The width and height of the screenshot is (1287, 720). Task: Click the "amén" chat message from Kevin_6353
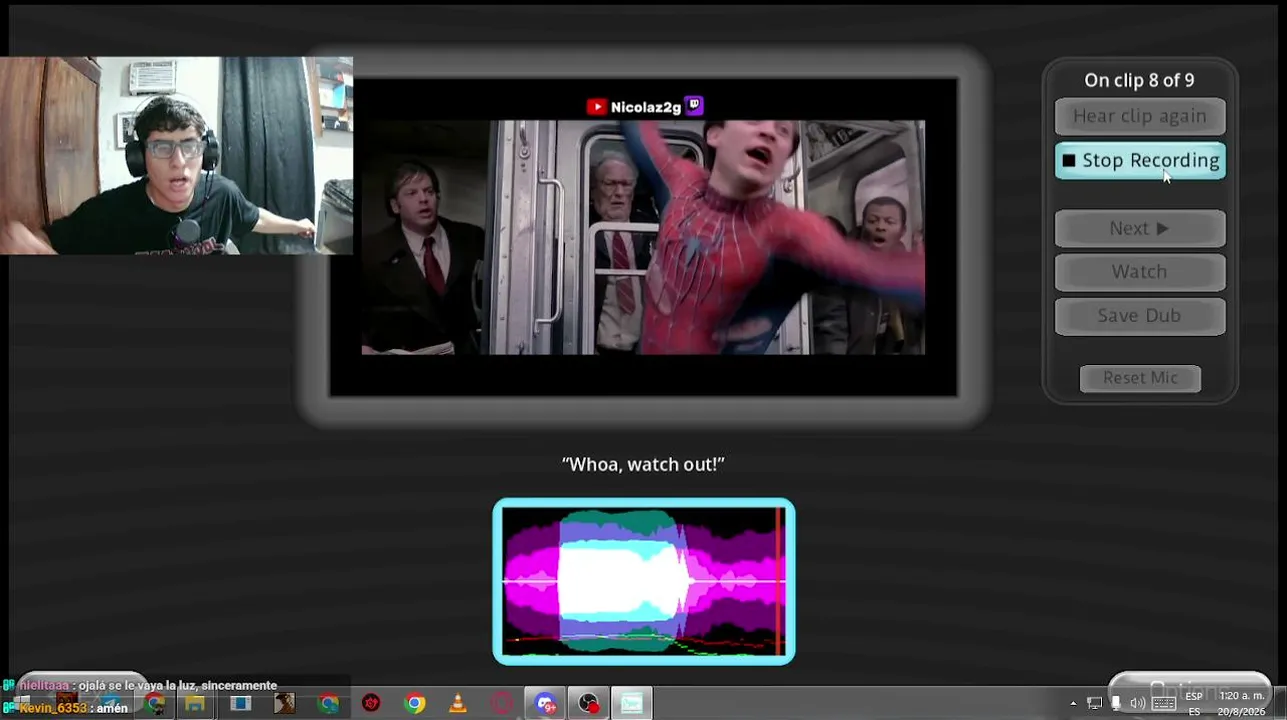[65, 708]
